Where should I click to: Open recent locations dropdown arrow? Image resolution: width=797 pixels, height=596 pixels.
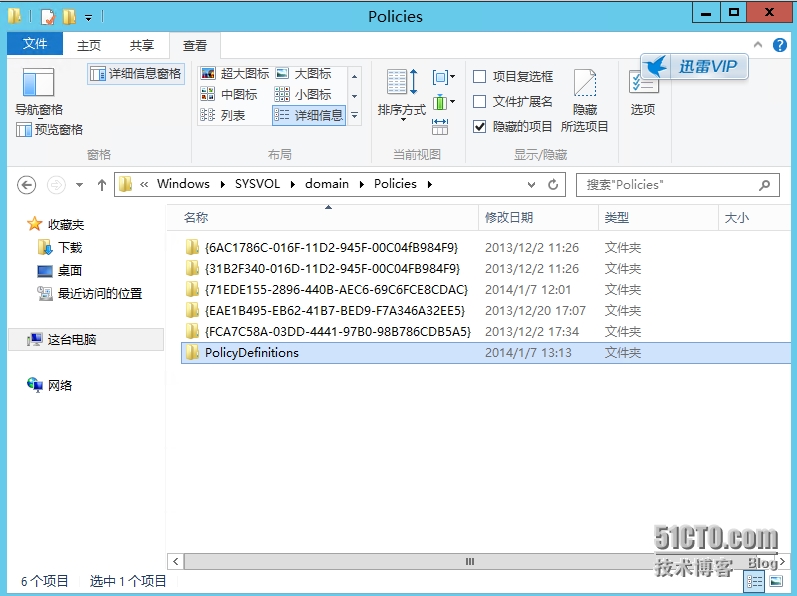(x=79, y=185)
